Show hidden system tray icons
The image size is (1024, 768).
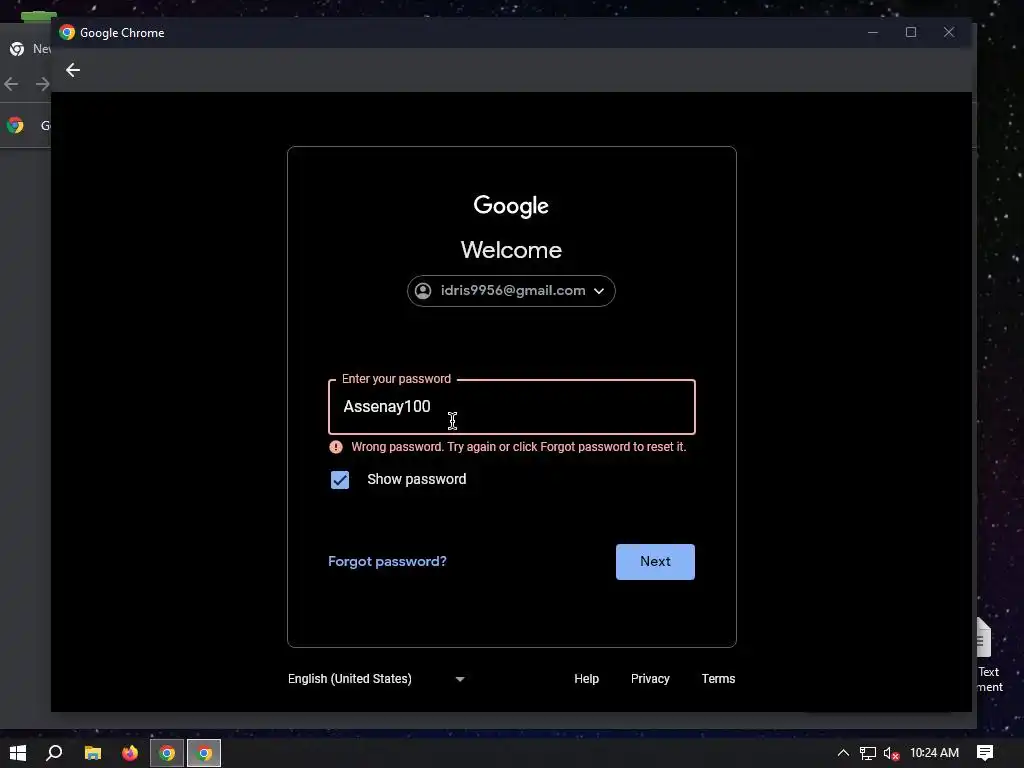click(843, 753)
